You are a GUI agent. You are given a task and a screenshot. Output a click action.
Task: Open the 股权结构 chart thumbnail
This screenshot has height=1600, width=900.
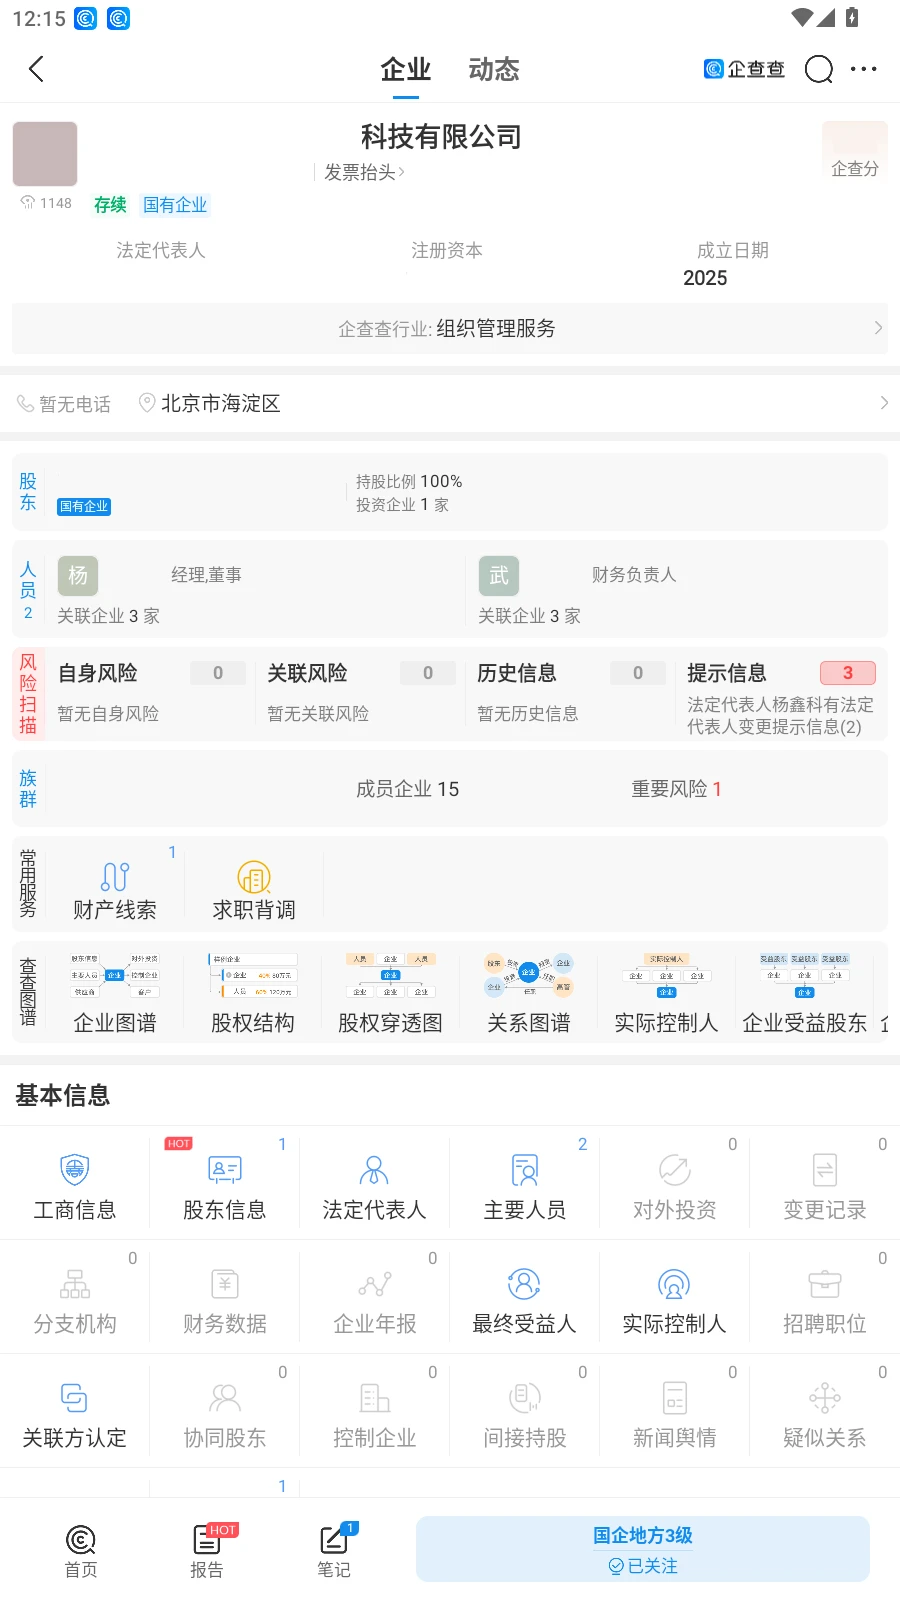click(253, 992)
